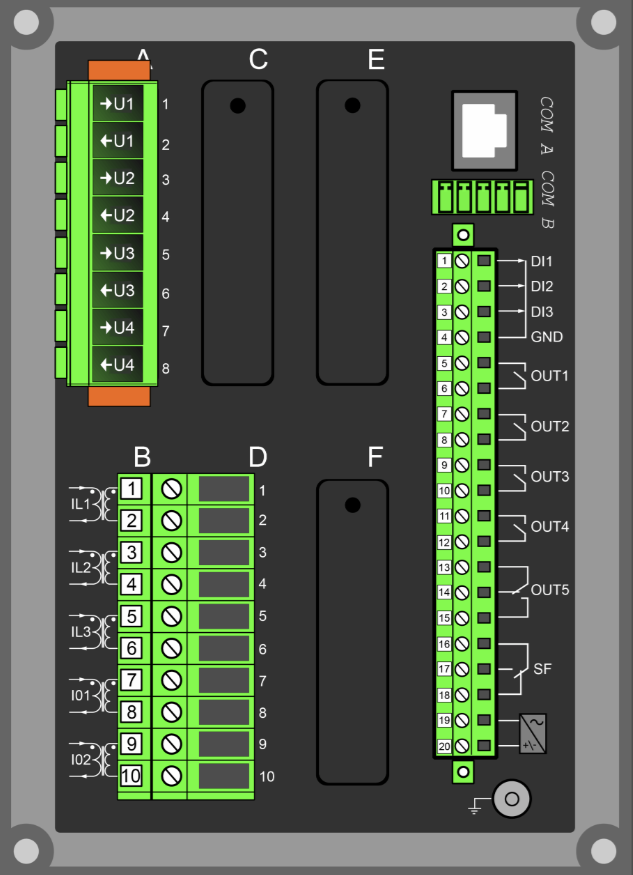Click the incoming U1 voltage terminal
633x875 pixels.
click(x=118, y=103)
